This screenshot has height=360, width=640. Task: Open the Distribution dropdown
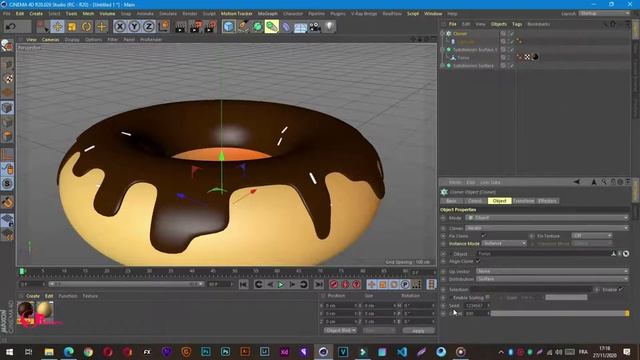pyautogui.click(x=552, y=279)
